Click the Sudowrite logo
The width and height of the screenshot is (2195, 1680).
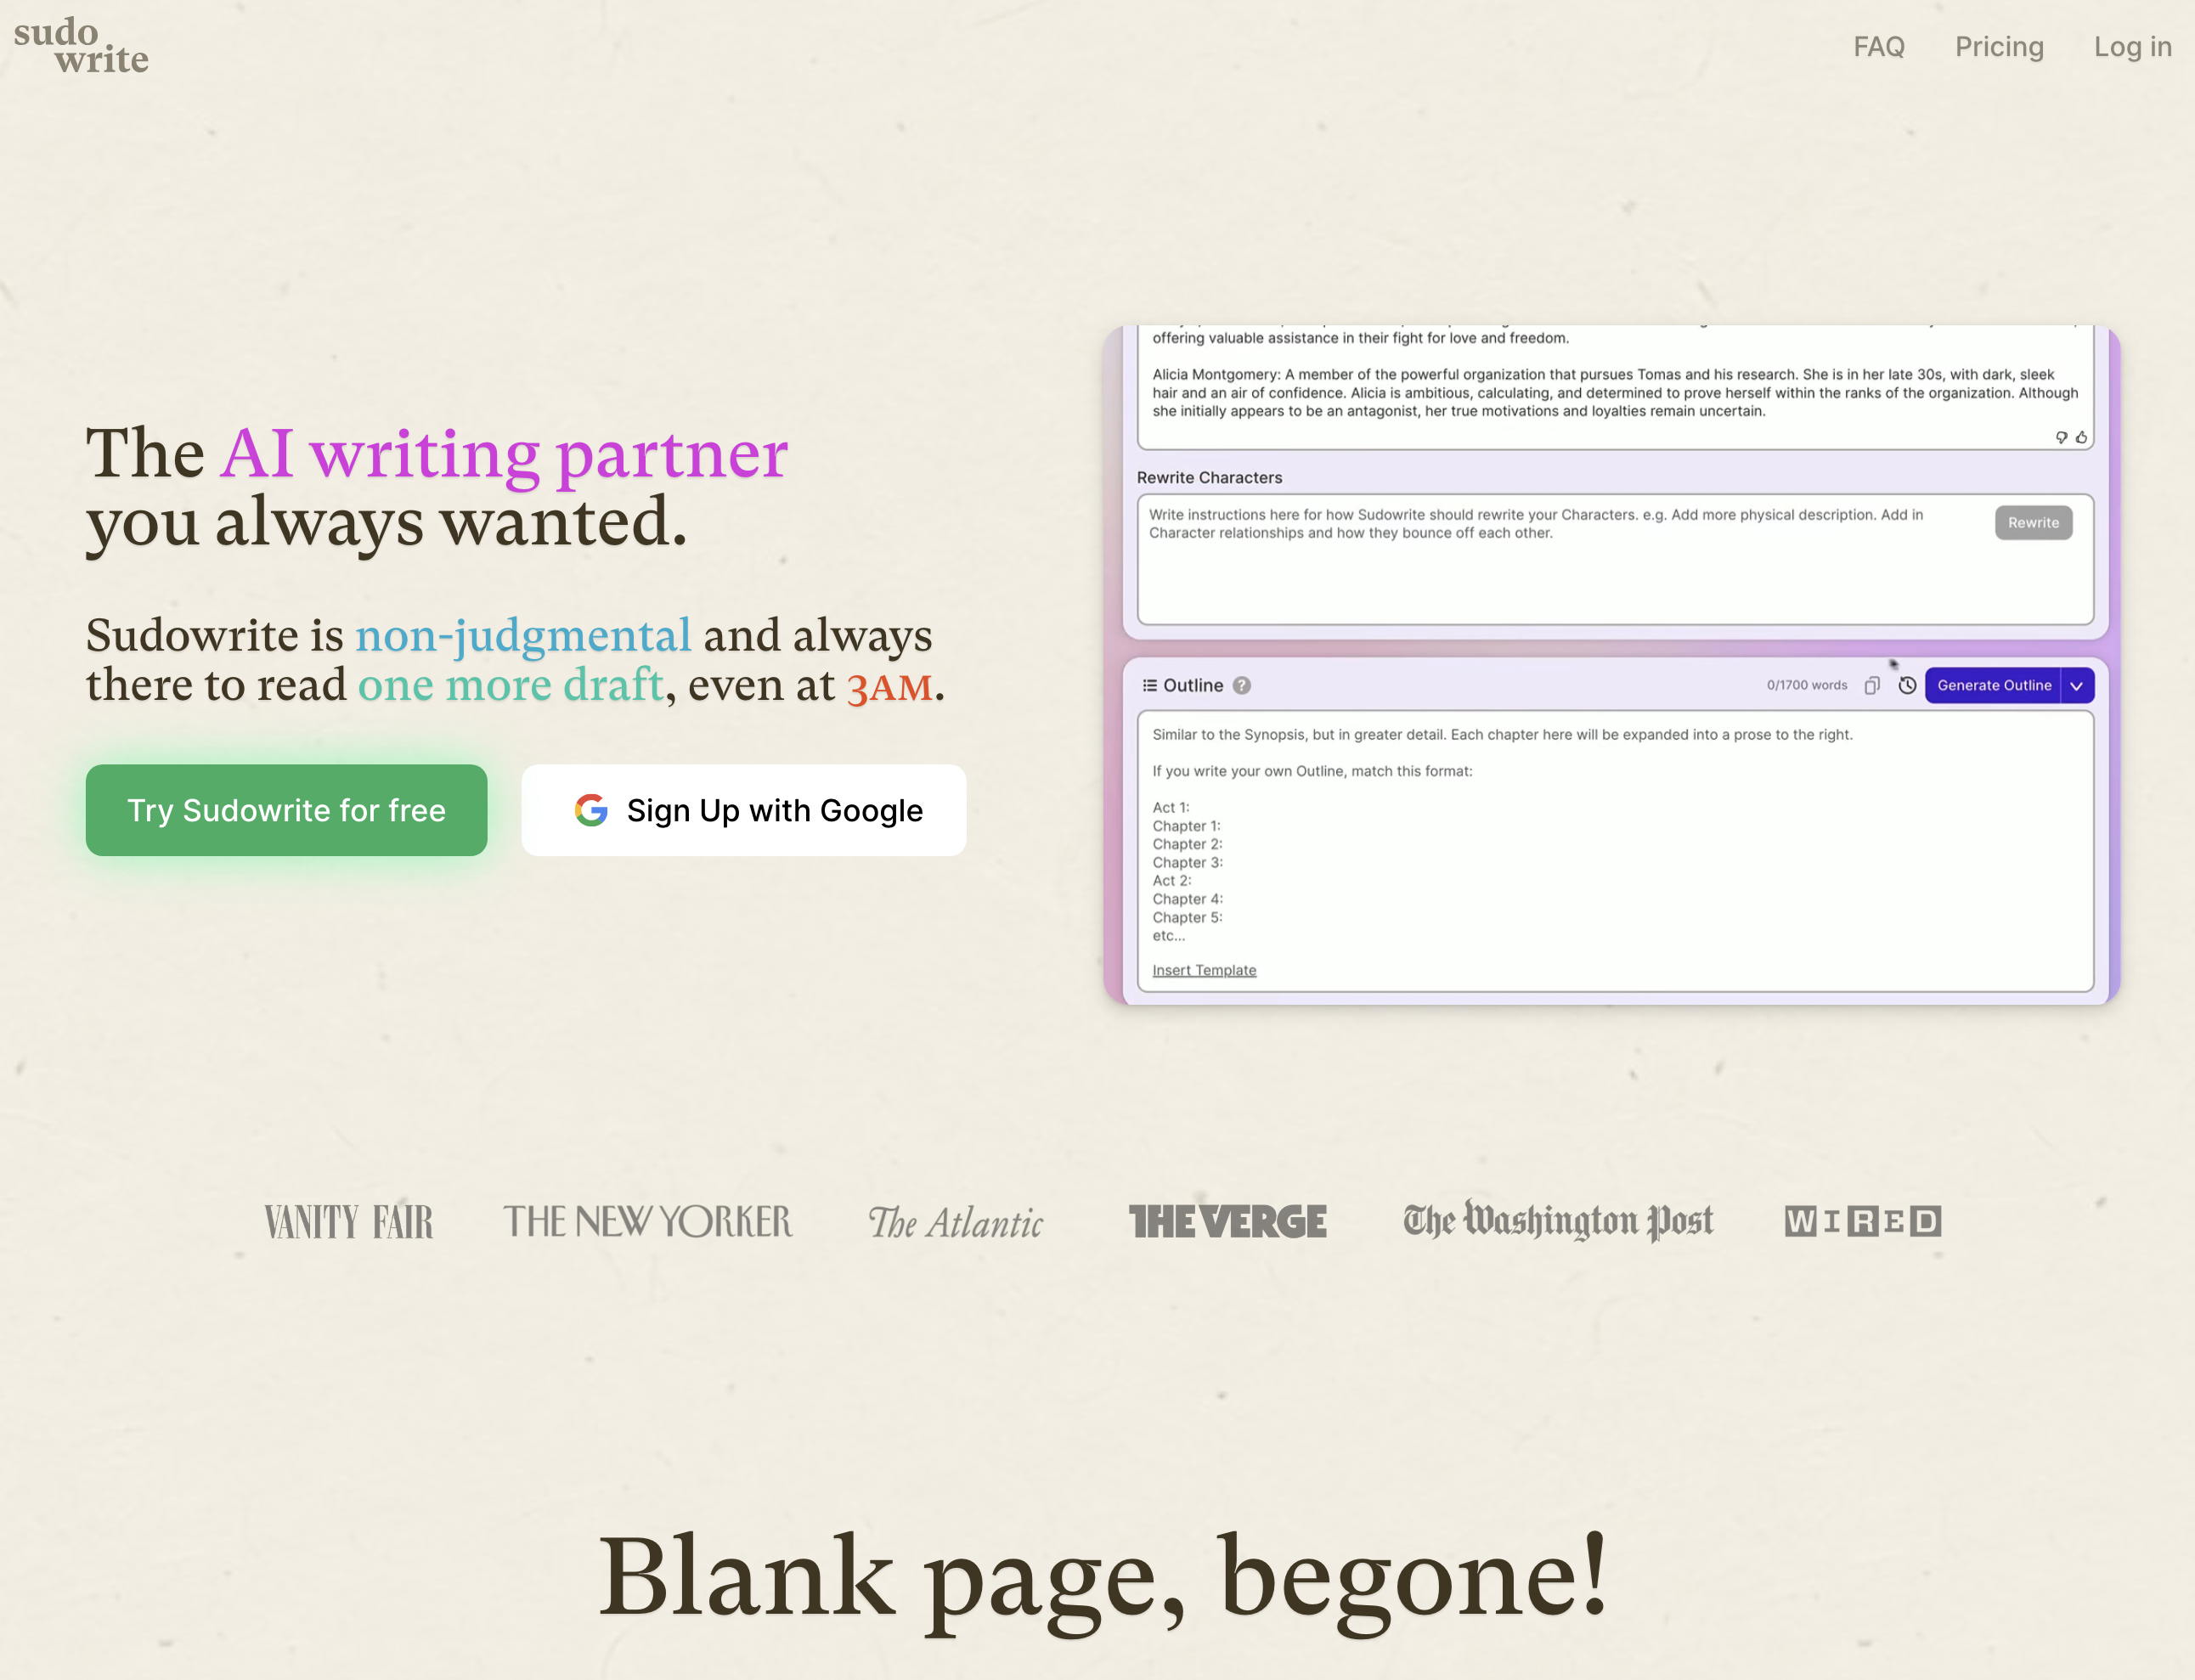[81, 46]
